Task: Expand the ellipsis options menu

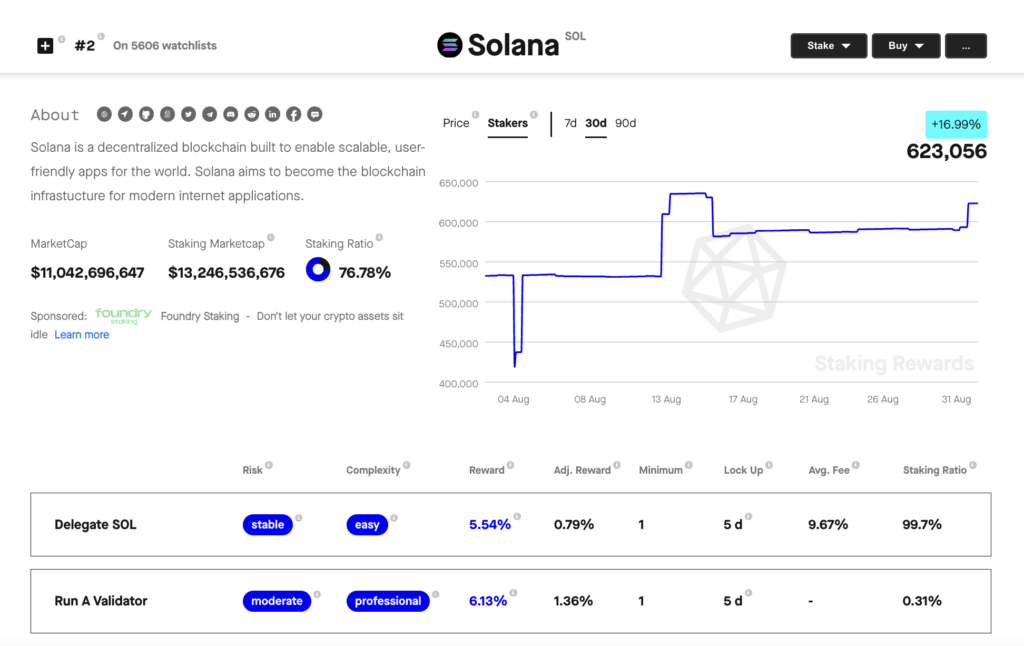Action: [965, 45]
